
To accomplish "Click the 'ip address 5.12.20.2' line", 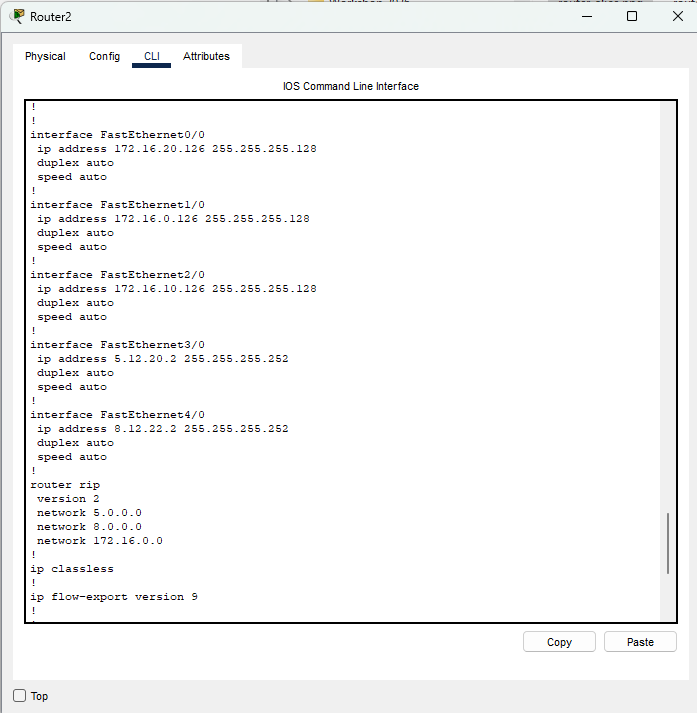I will (163, 359).
